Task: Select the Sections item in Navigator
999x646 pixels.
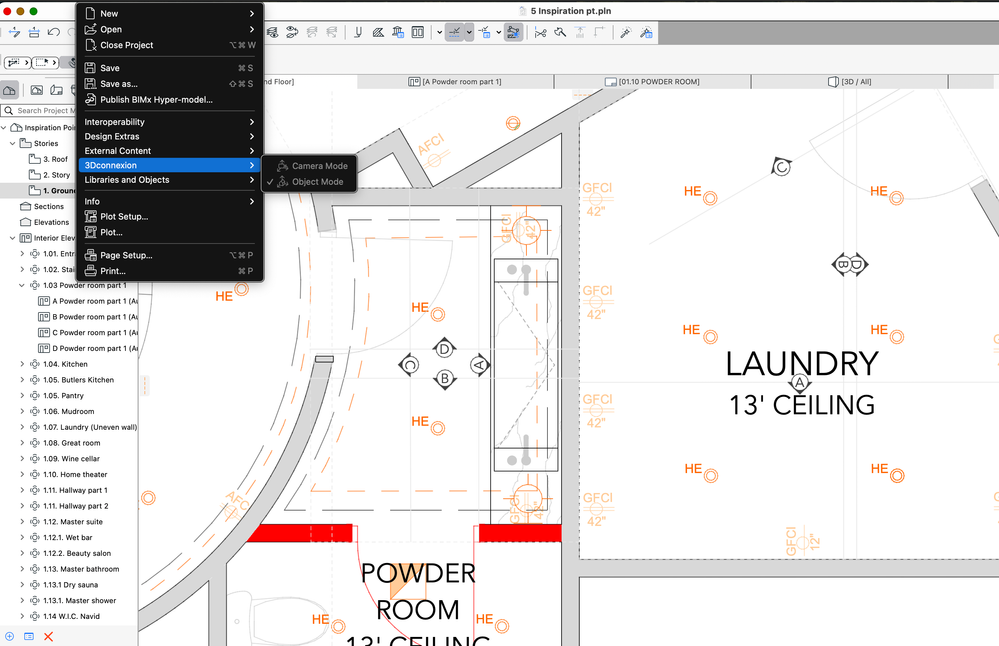Action: click(x=42, y=206)
